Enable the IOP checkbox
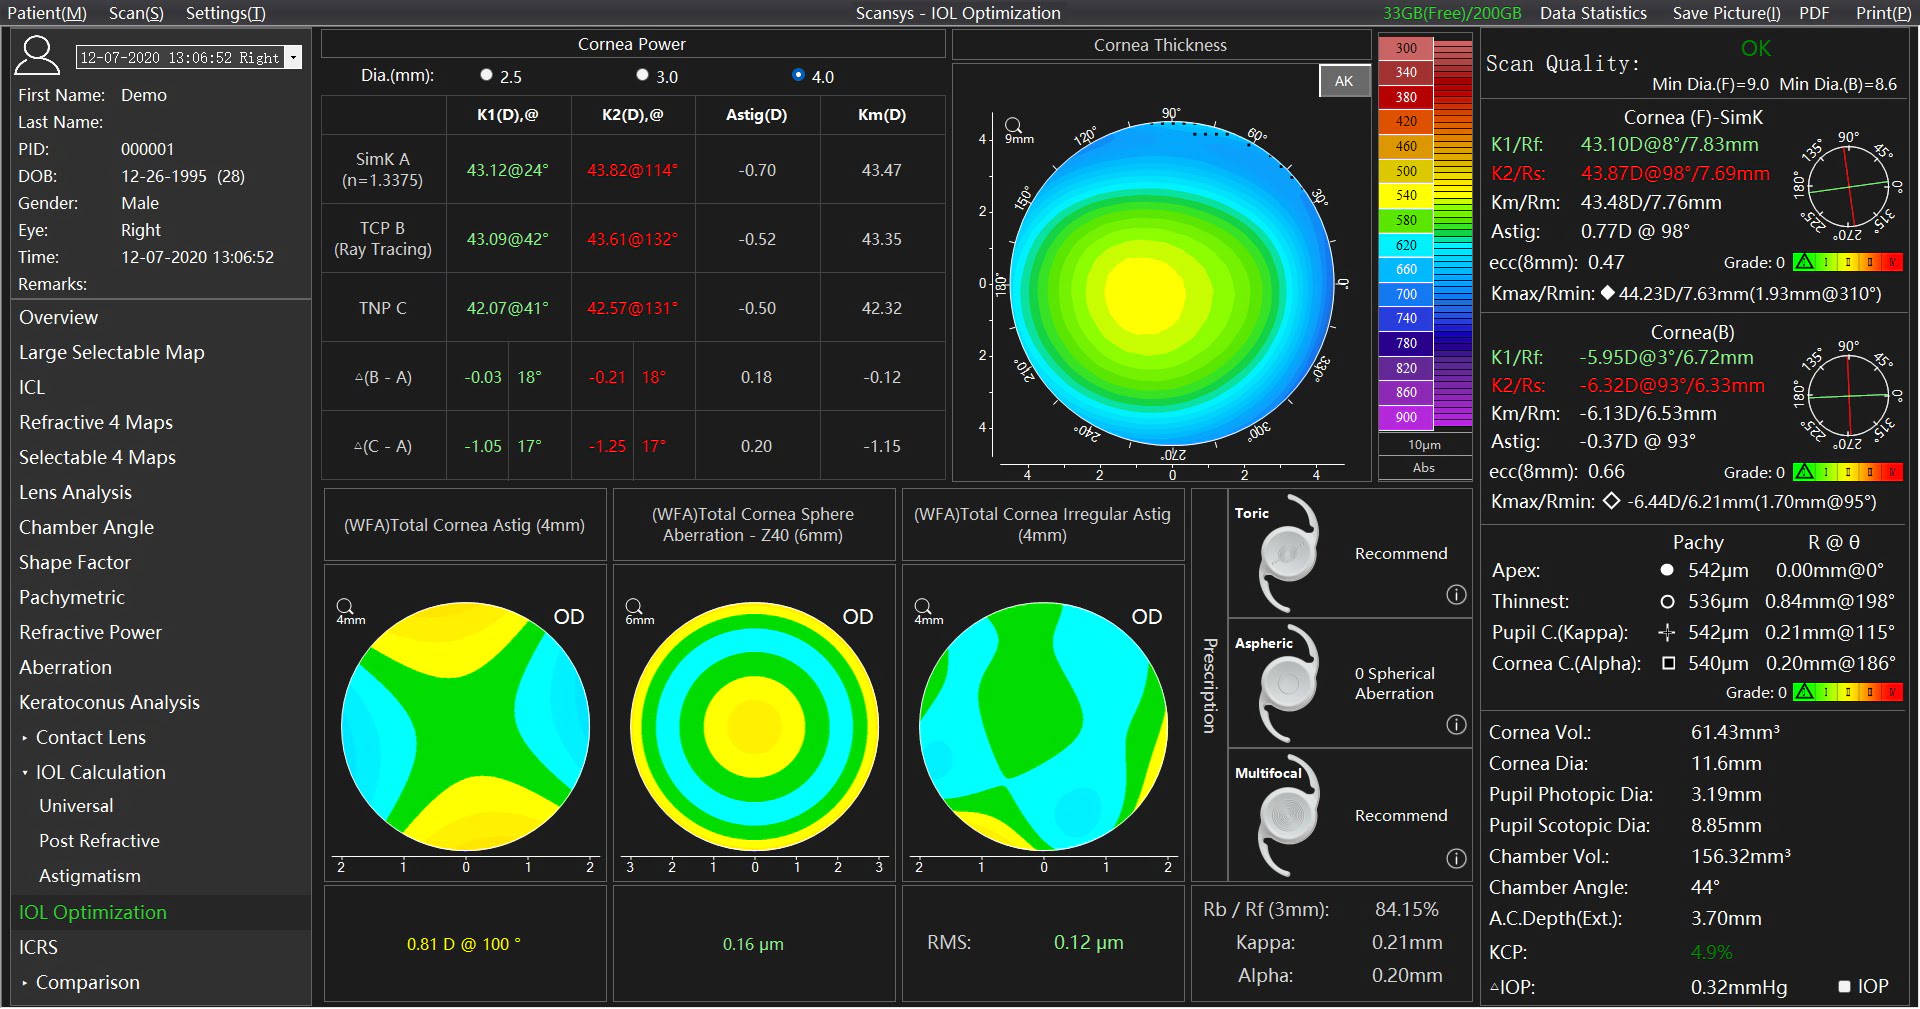 click(x=1845, y=986)
